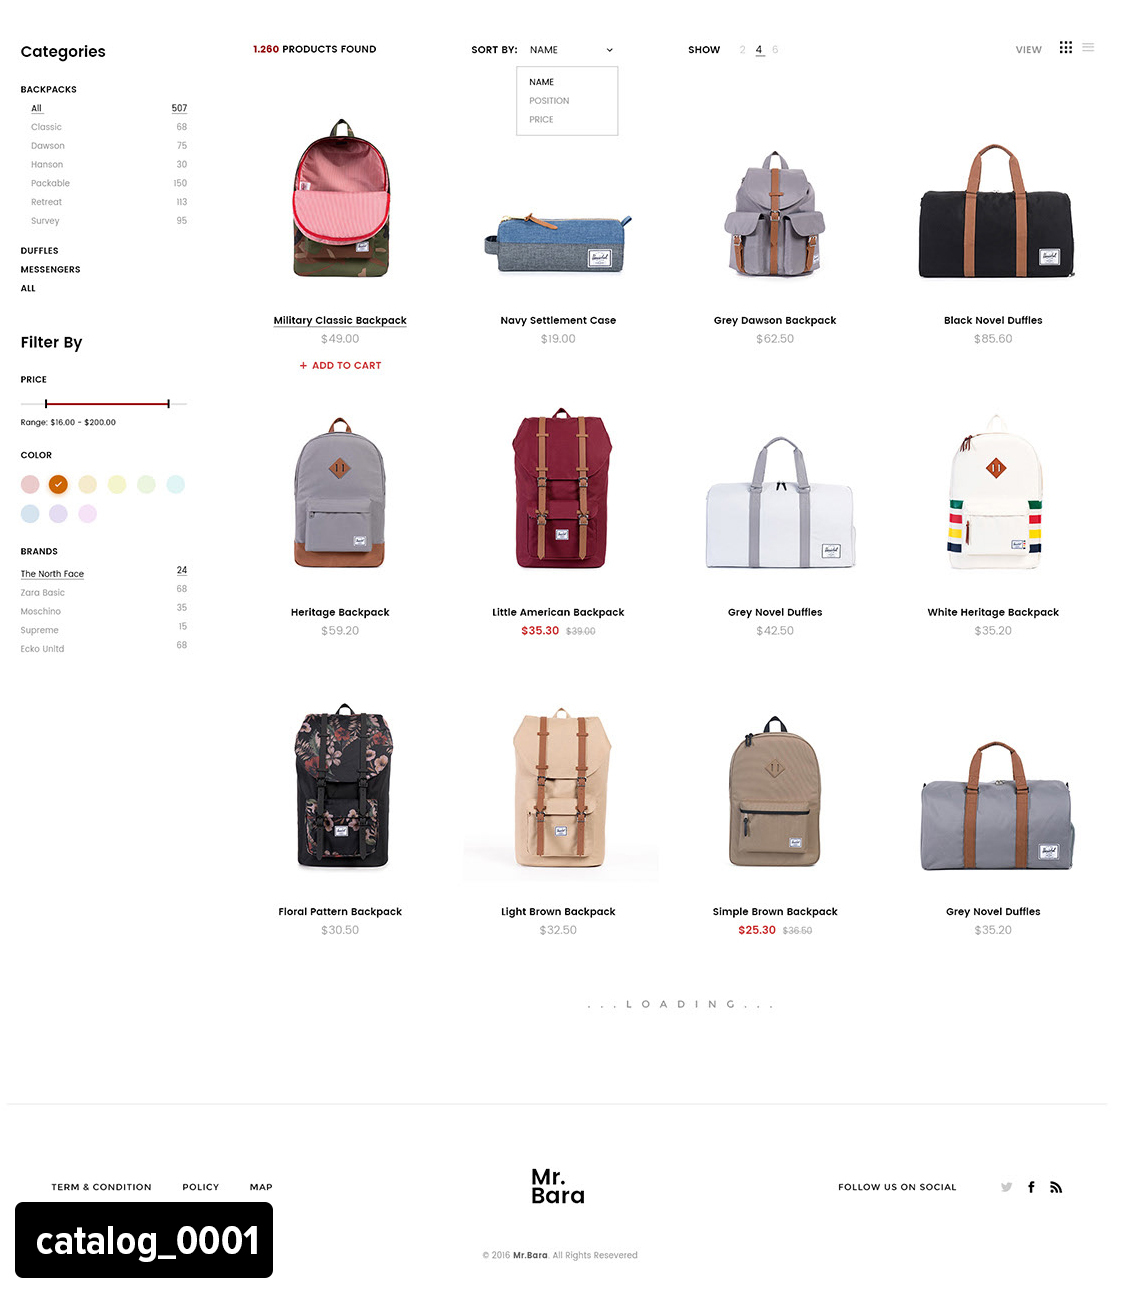Open the Duffles category

(x=40, y=251)
